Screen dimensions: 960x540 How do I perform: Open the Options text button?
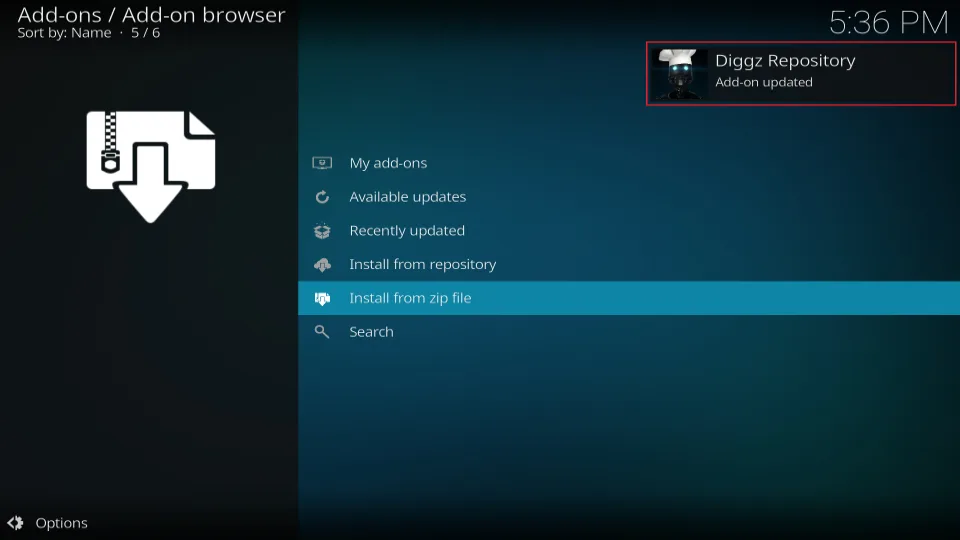[61, 523]
